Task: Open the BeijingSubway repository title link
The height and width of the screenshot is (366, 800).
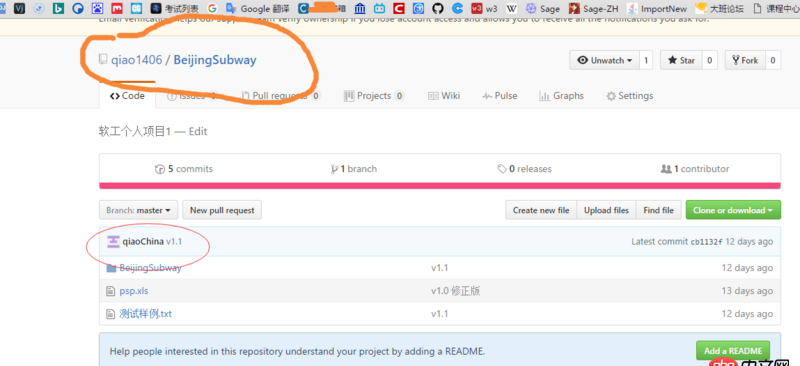Action: click(x=215, y=60)
